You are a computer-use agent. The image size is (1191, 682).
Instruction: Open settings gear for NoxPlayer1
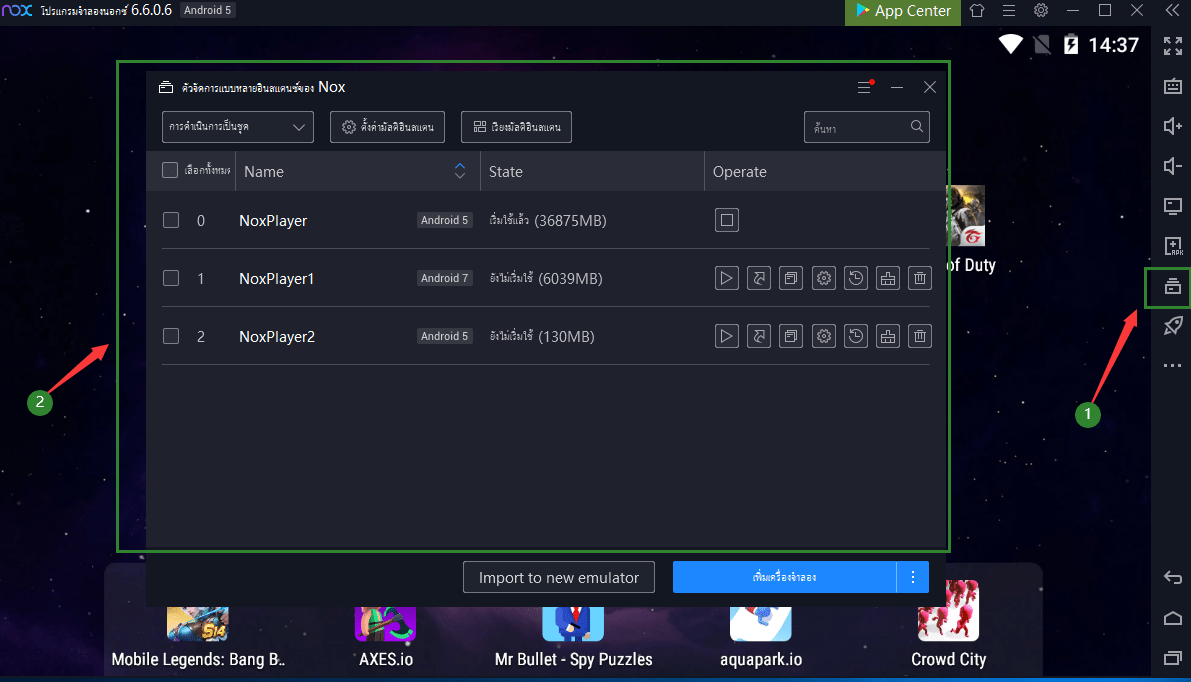click(x=823, y=278)
